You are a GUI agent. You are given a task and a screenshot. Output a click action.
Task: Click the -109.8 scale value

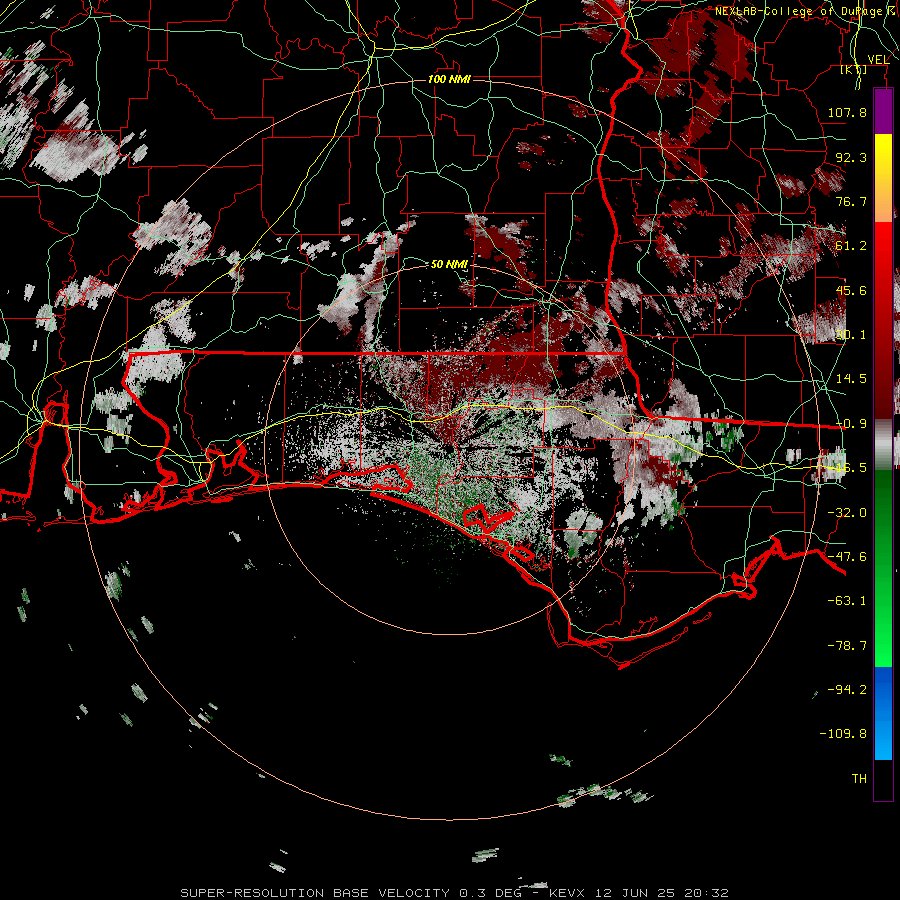click(843, 734)
